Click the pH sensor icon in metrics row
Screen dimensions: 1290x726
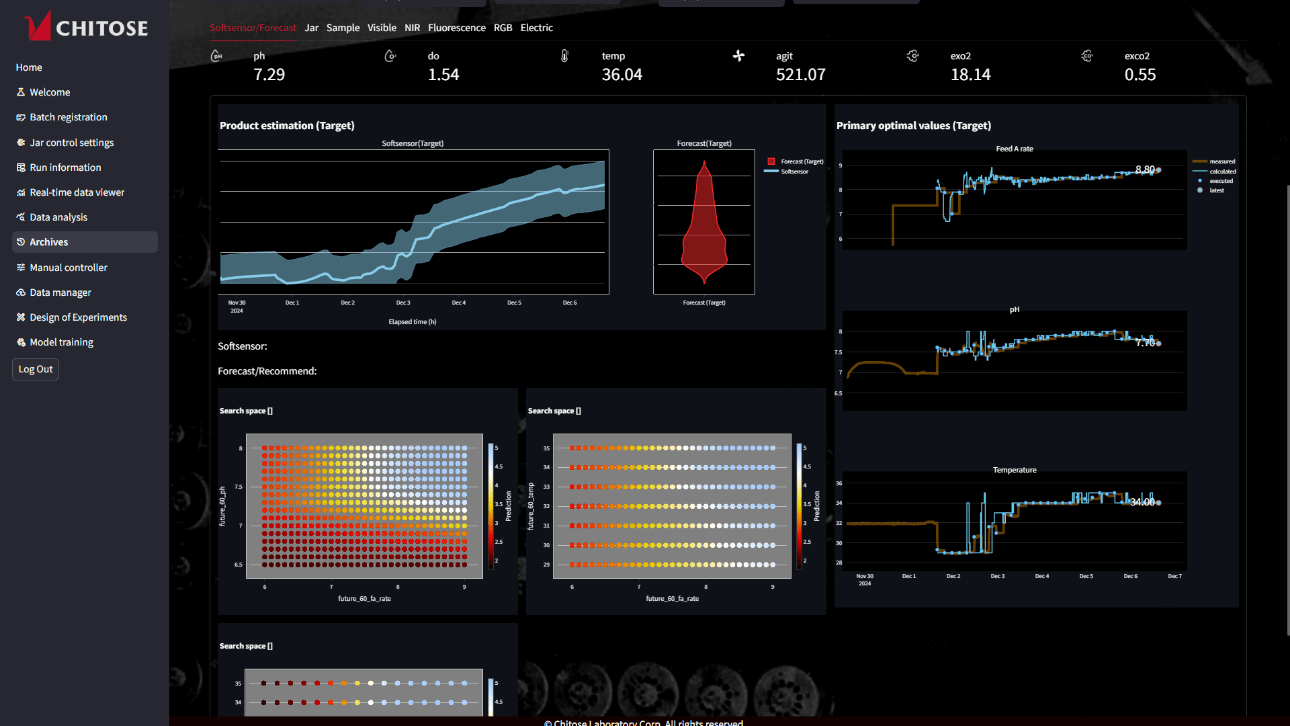pos(217,57)
